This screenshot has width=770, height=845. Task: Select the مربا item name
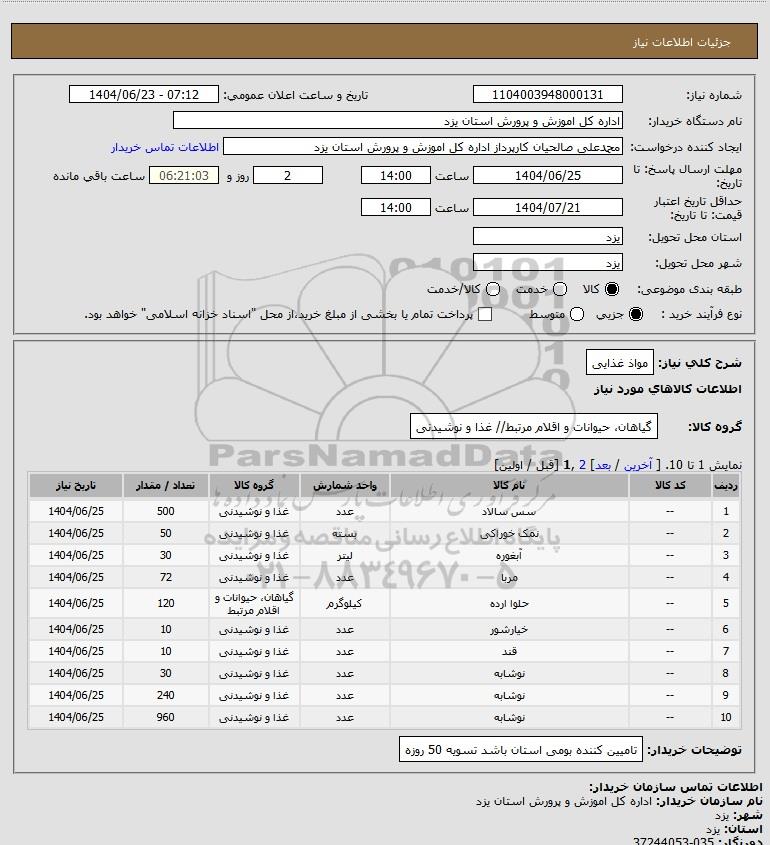pos(509,577)
